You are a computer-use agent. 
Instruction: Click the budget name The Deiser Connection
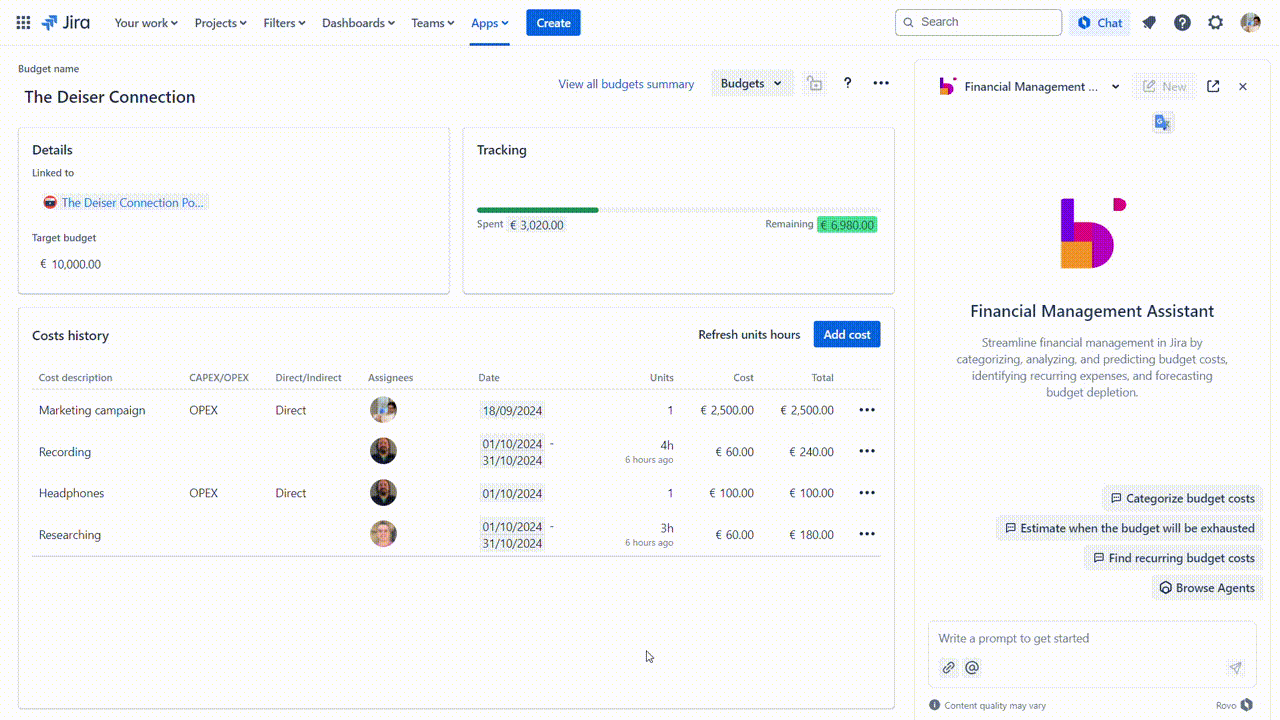click(110, 97)
